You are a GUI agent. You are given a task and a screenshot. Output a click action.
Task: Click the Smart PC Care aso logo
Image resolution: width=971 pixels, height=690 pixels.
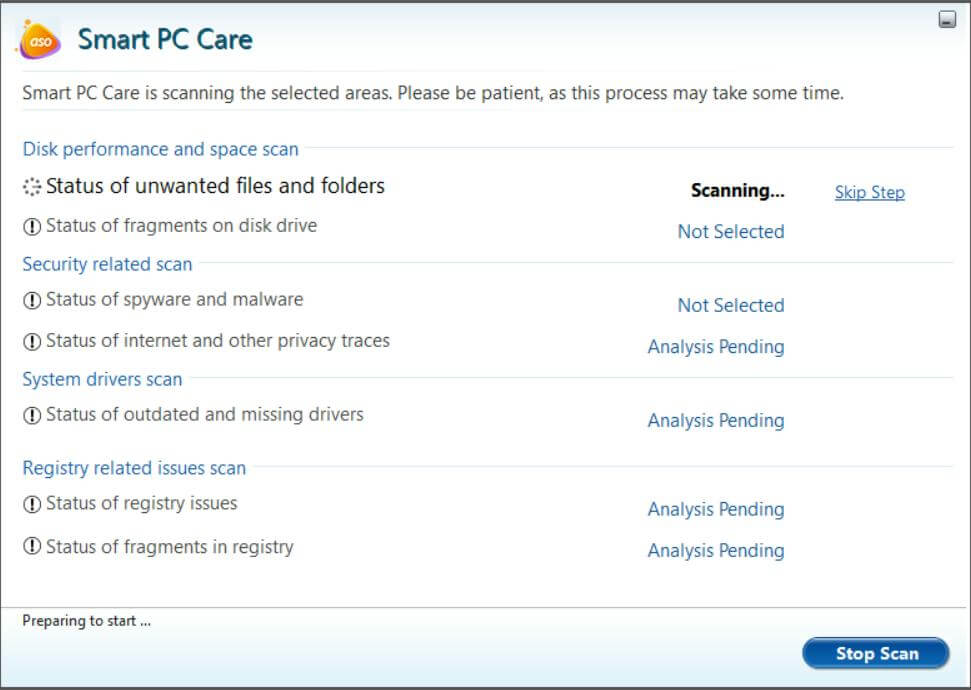(x=40, y=39)
